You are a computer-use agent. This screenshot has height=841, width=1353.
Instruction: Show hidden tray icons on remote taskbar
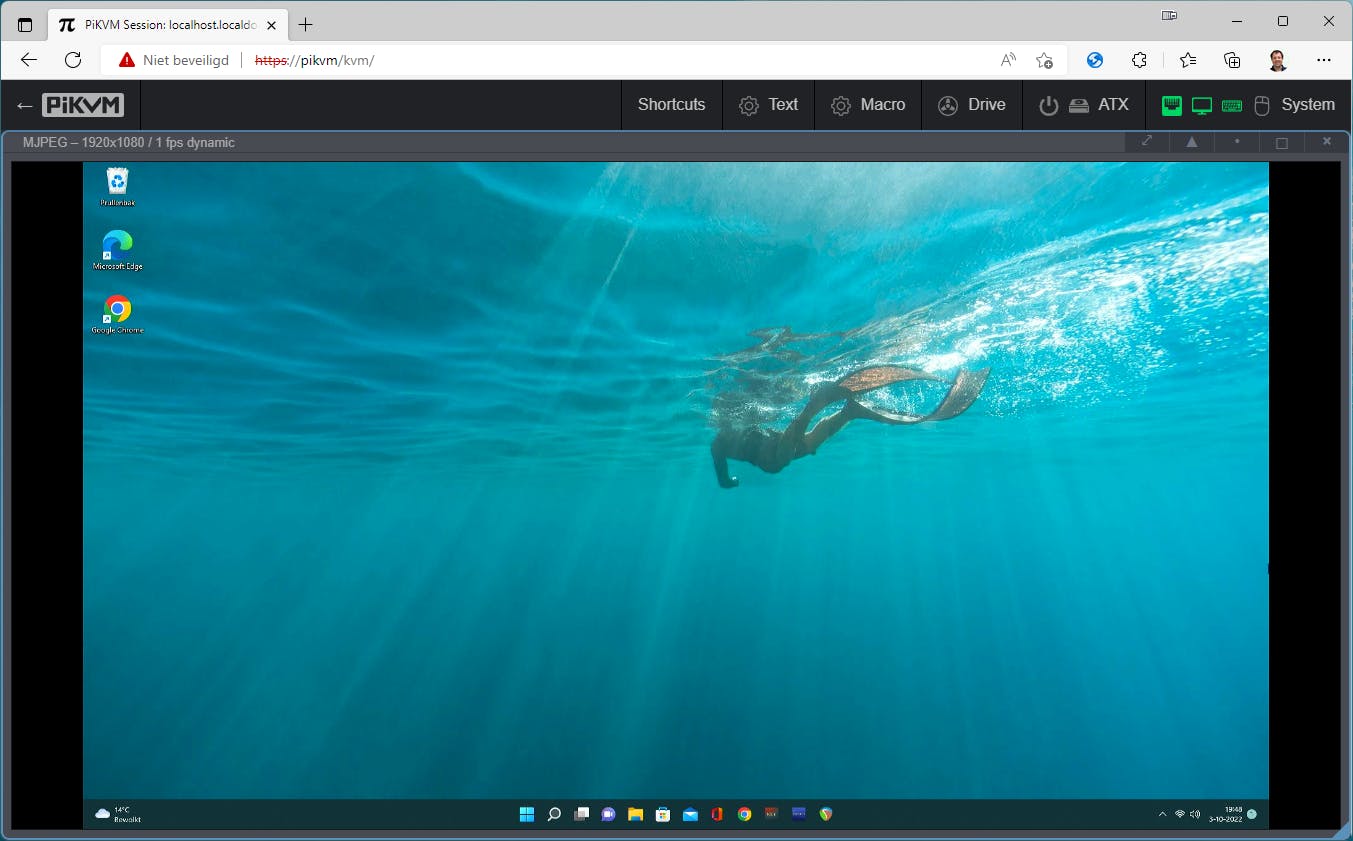point(1162,814)
